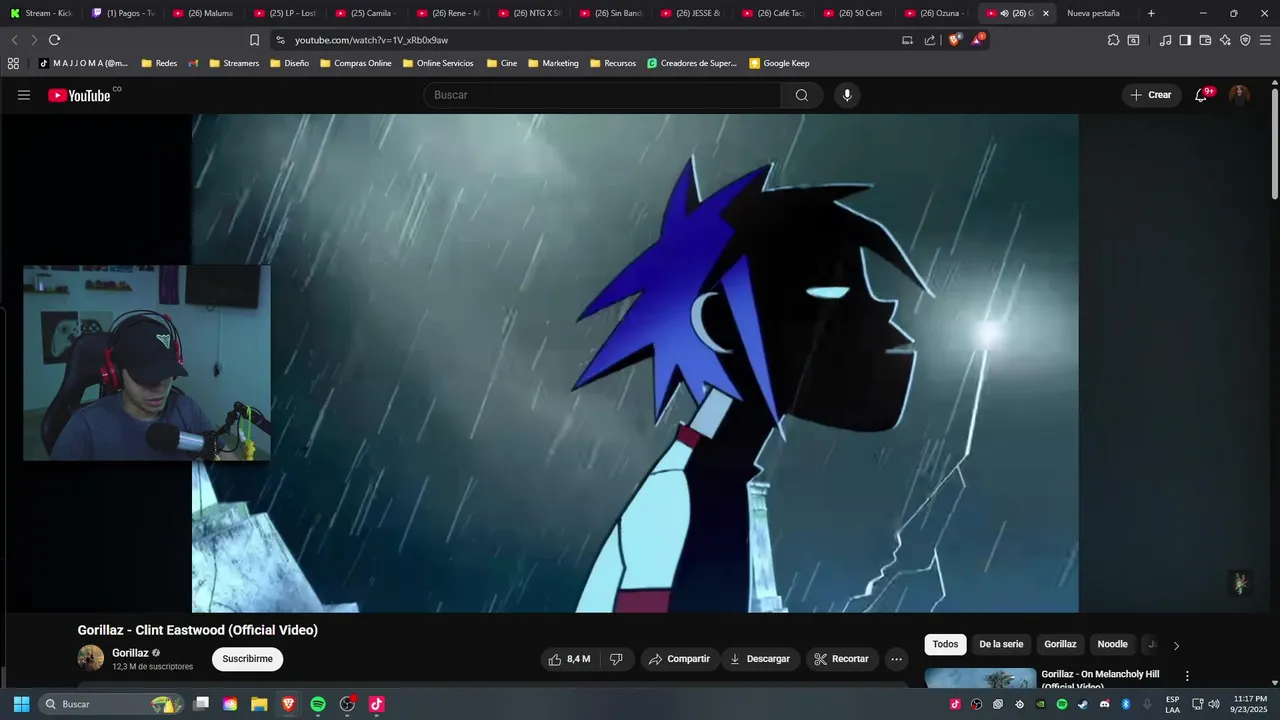1280x720 pixels.
Task: Select the Noodle filter chip
Action: tap(1112, 645)
